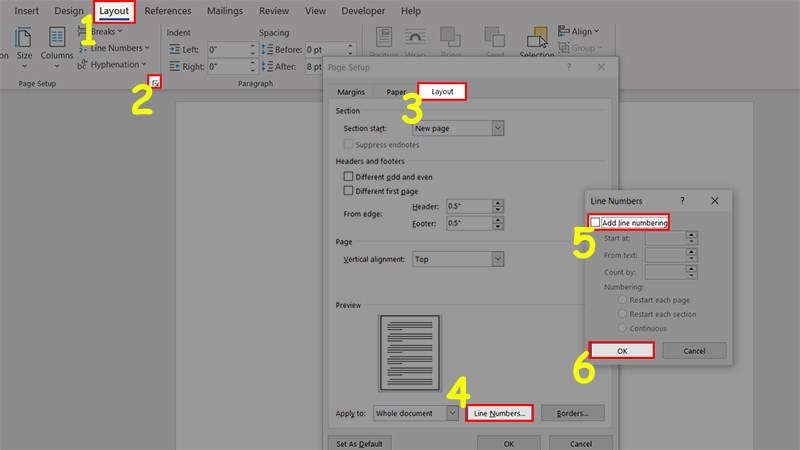Image resolution: width=800 pixels, height=450 pixels.
Task: Select Restart each page radio button
Action: (622, 299)
